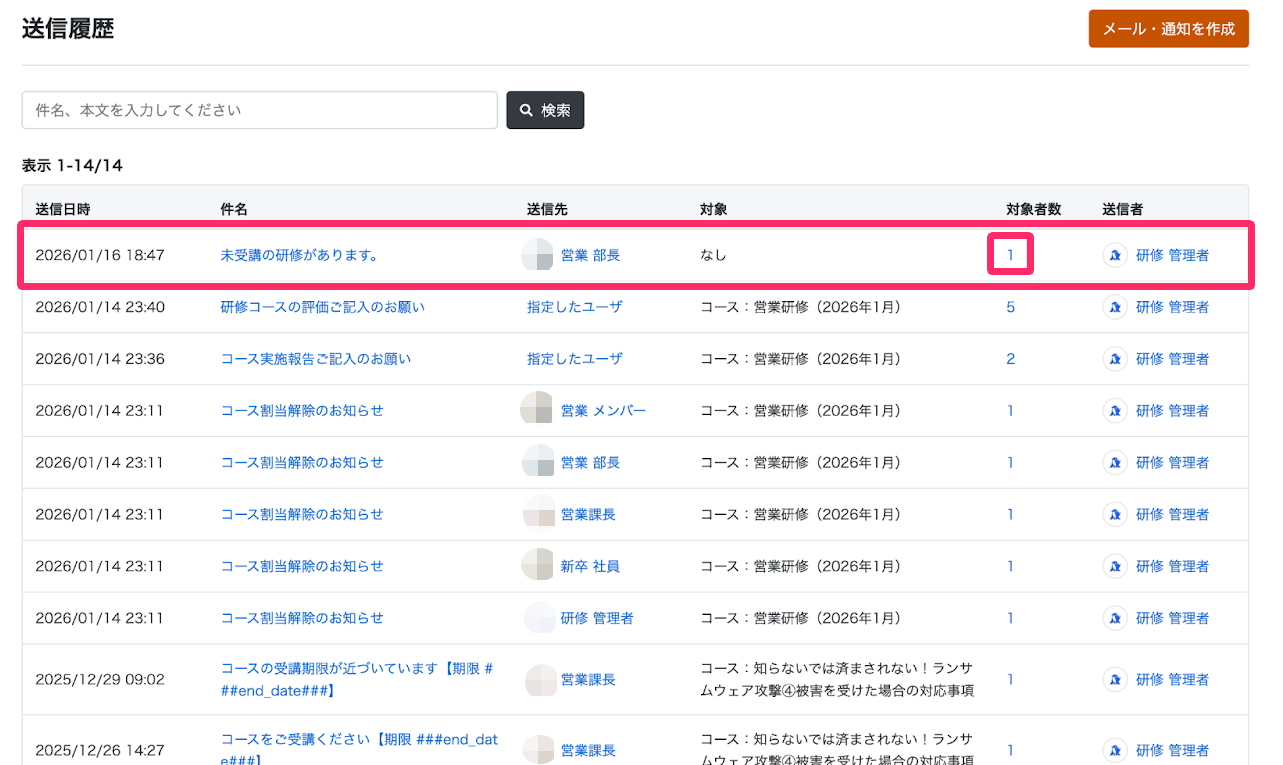Image resolution: width=1283 pixels, height=765 pixels.
Task: Focus the 件名、本文 search input field
Action: pos(260,110)
